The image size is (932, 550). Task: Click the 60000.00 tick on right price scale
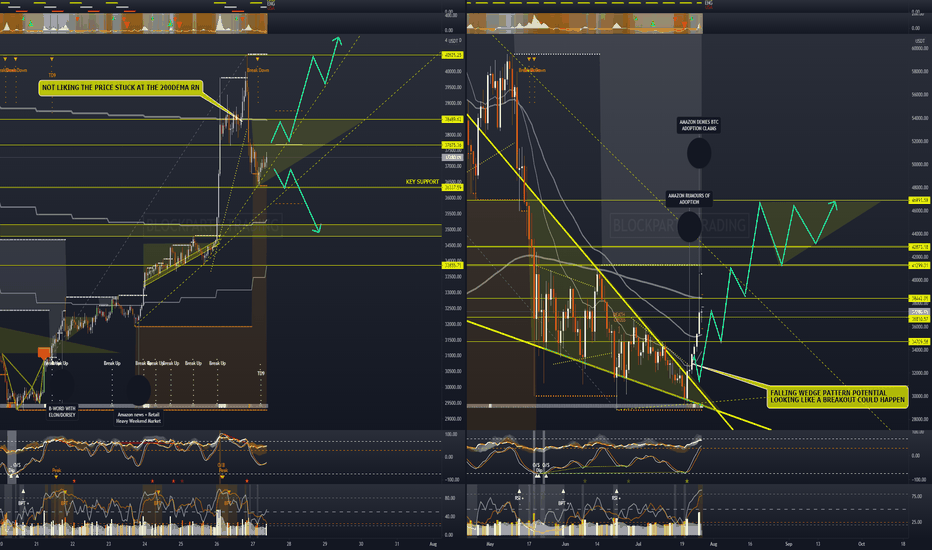[920, 48]
